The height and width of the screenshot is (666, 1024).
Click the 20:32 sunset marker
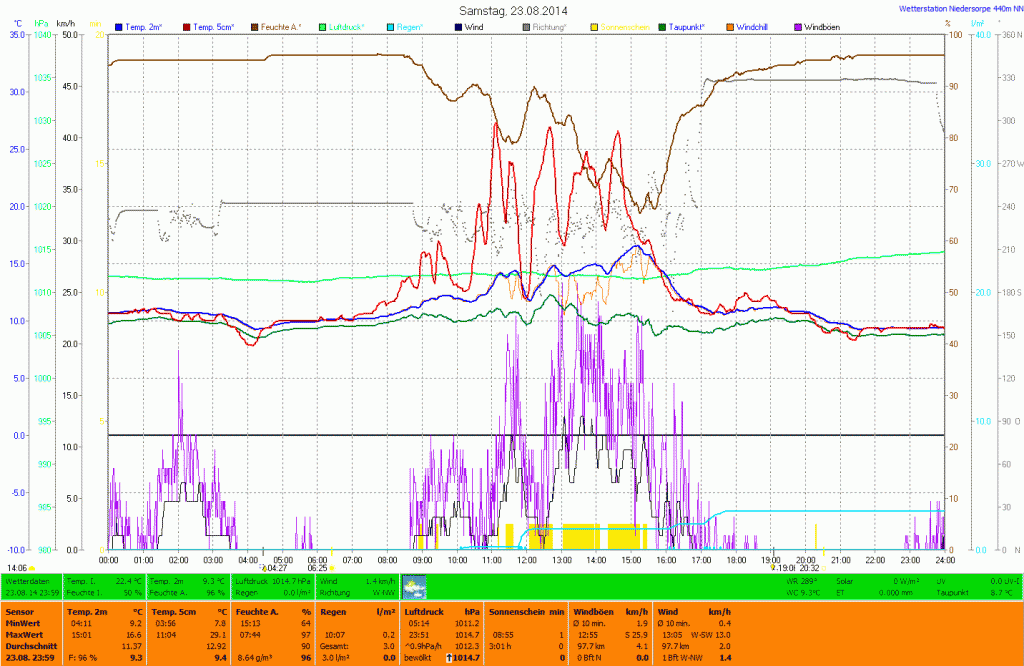click(809, 567)
